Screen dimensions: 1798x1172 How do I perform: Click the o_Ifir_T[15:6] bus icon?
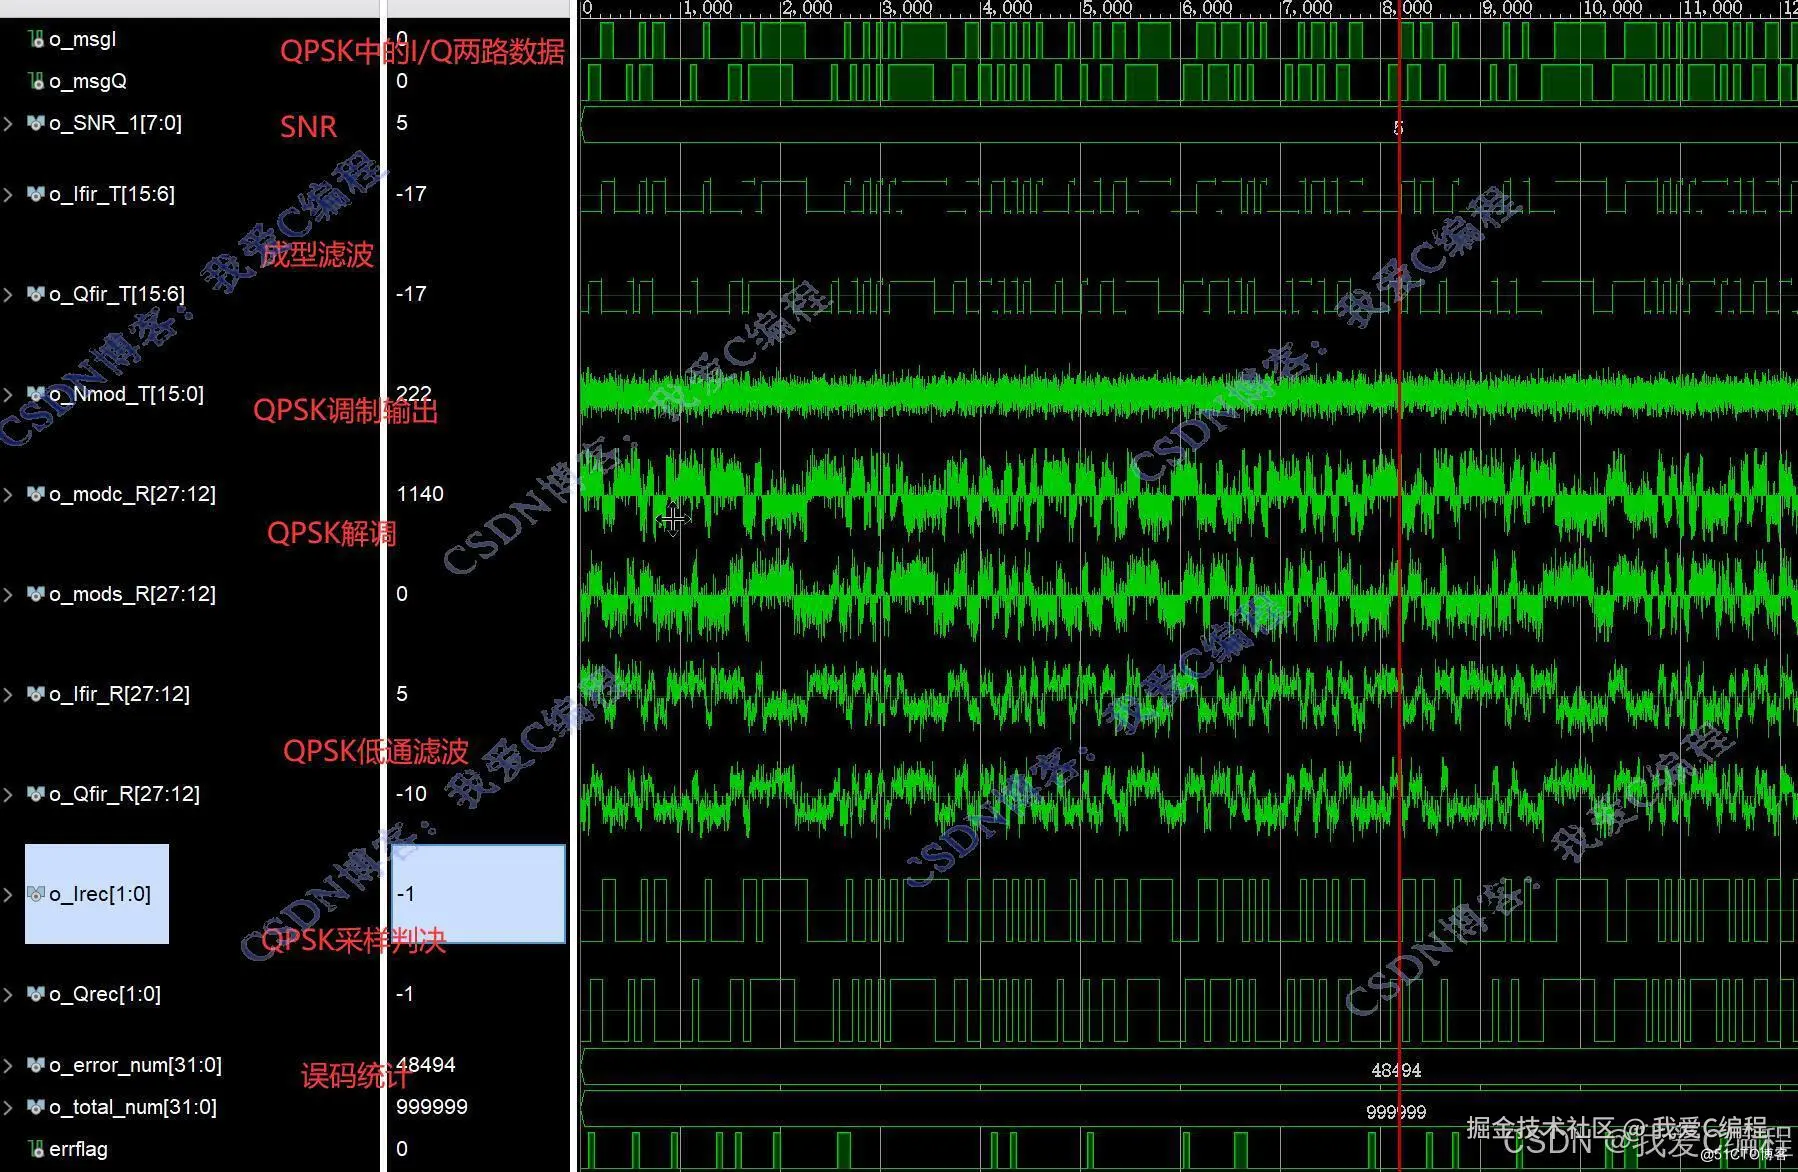[36, 194]
